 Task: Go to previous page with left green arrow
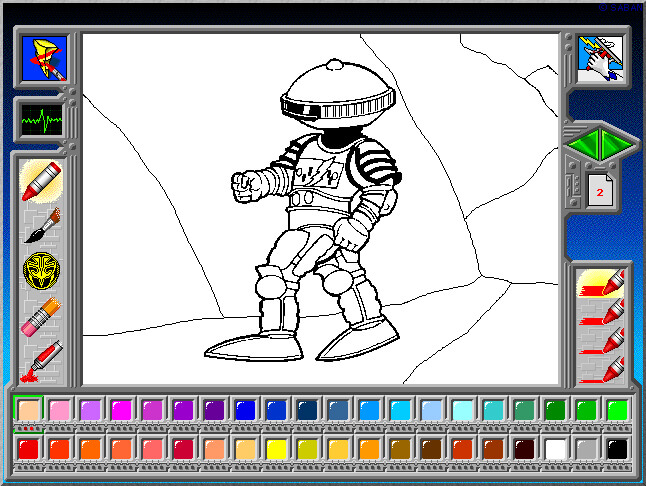coord(583,144)
